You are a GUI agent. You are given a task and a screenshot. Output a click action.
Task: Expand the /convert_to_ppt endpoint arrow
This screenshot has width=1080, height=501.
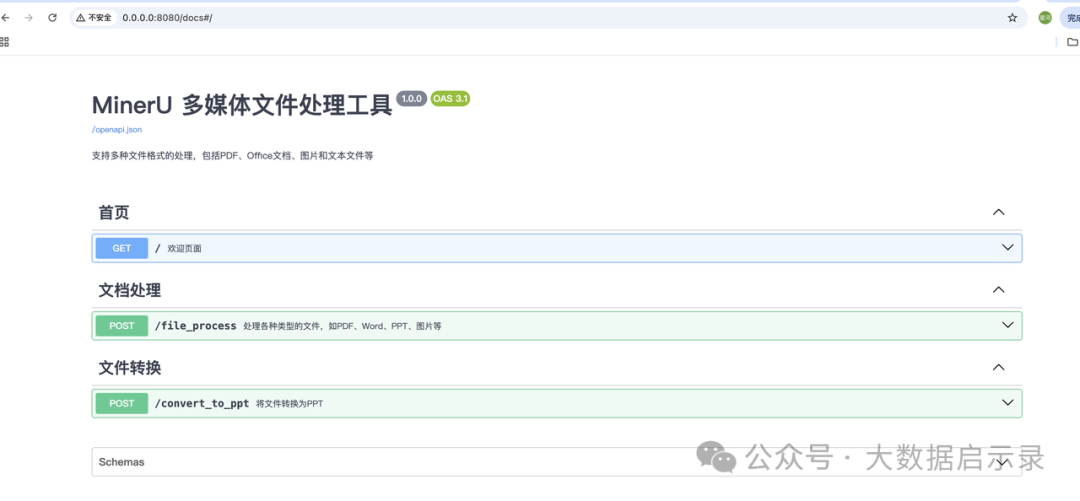[1008, 402]
